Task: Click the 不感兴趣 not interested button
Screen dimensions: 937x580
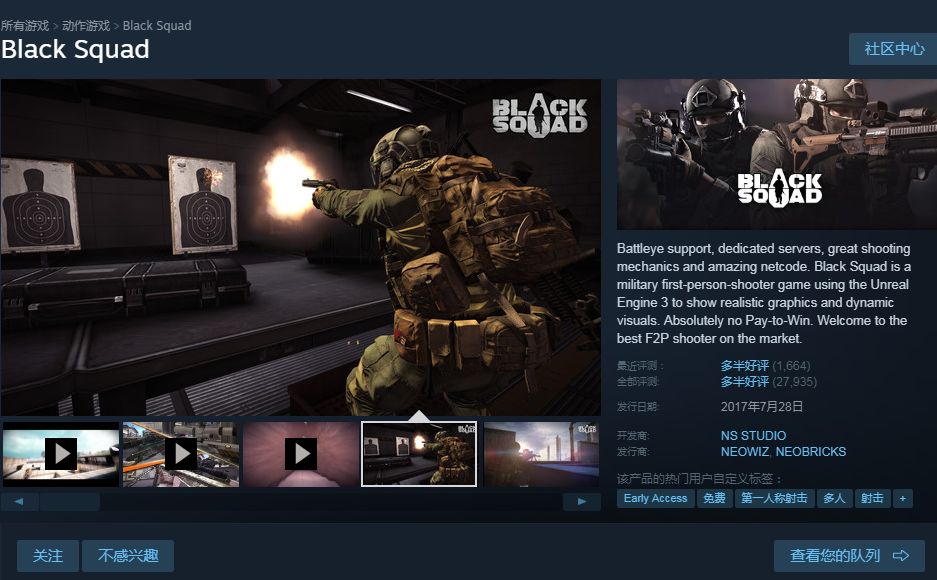Action: (128, 556)
